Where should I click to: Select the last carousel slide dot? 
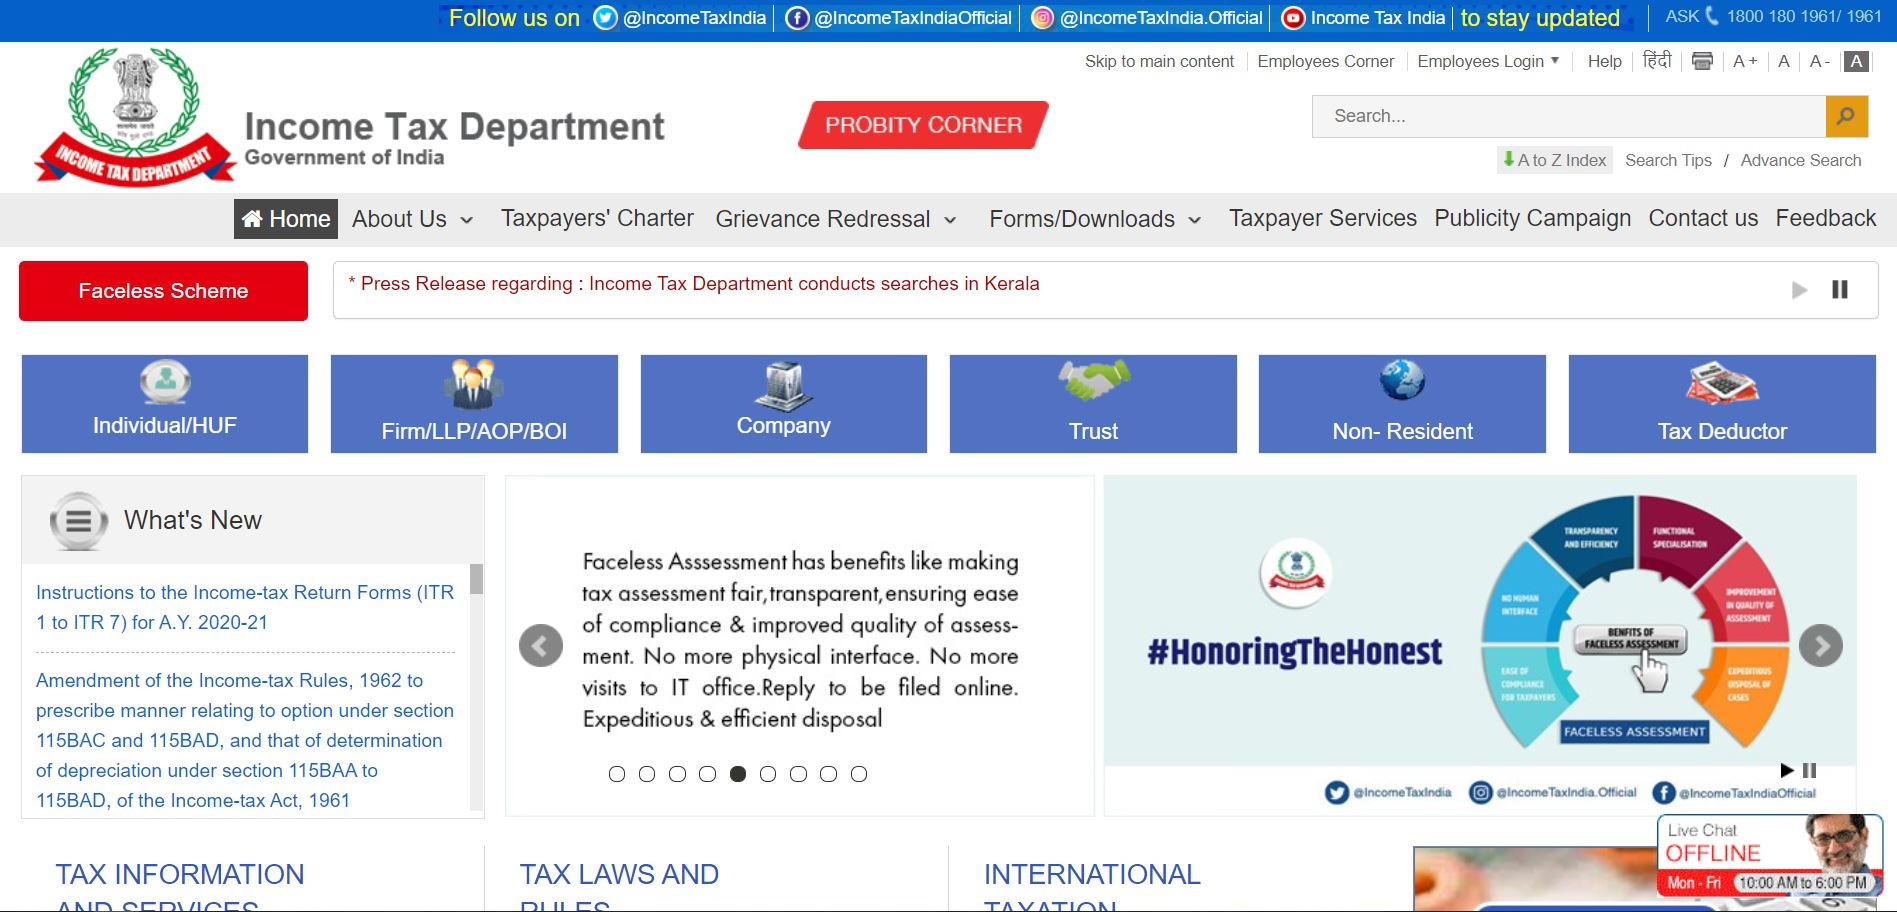(x=859, y=774)
